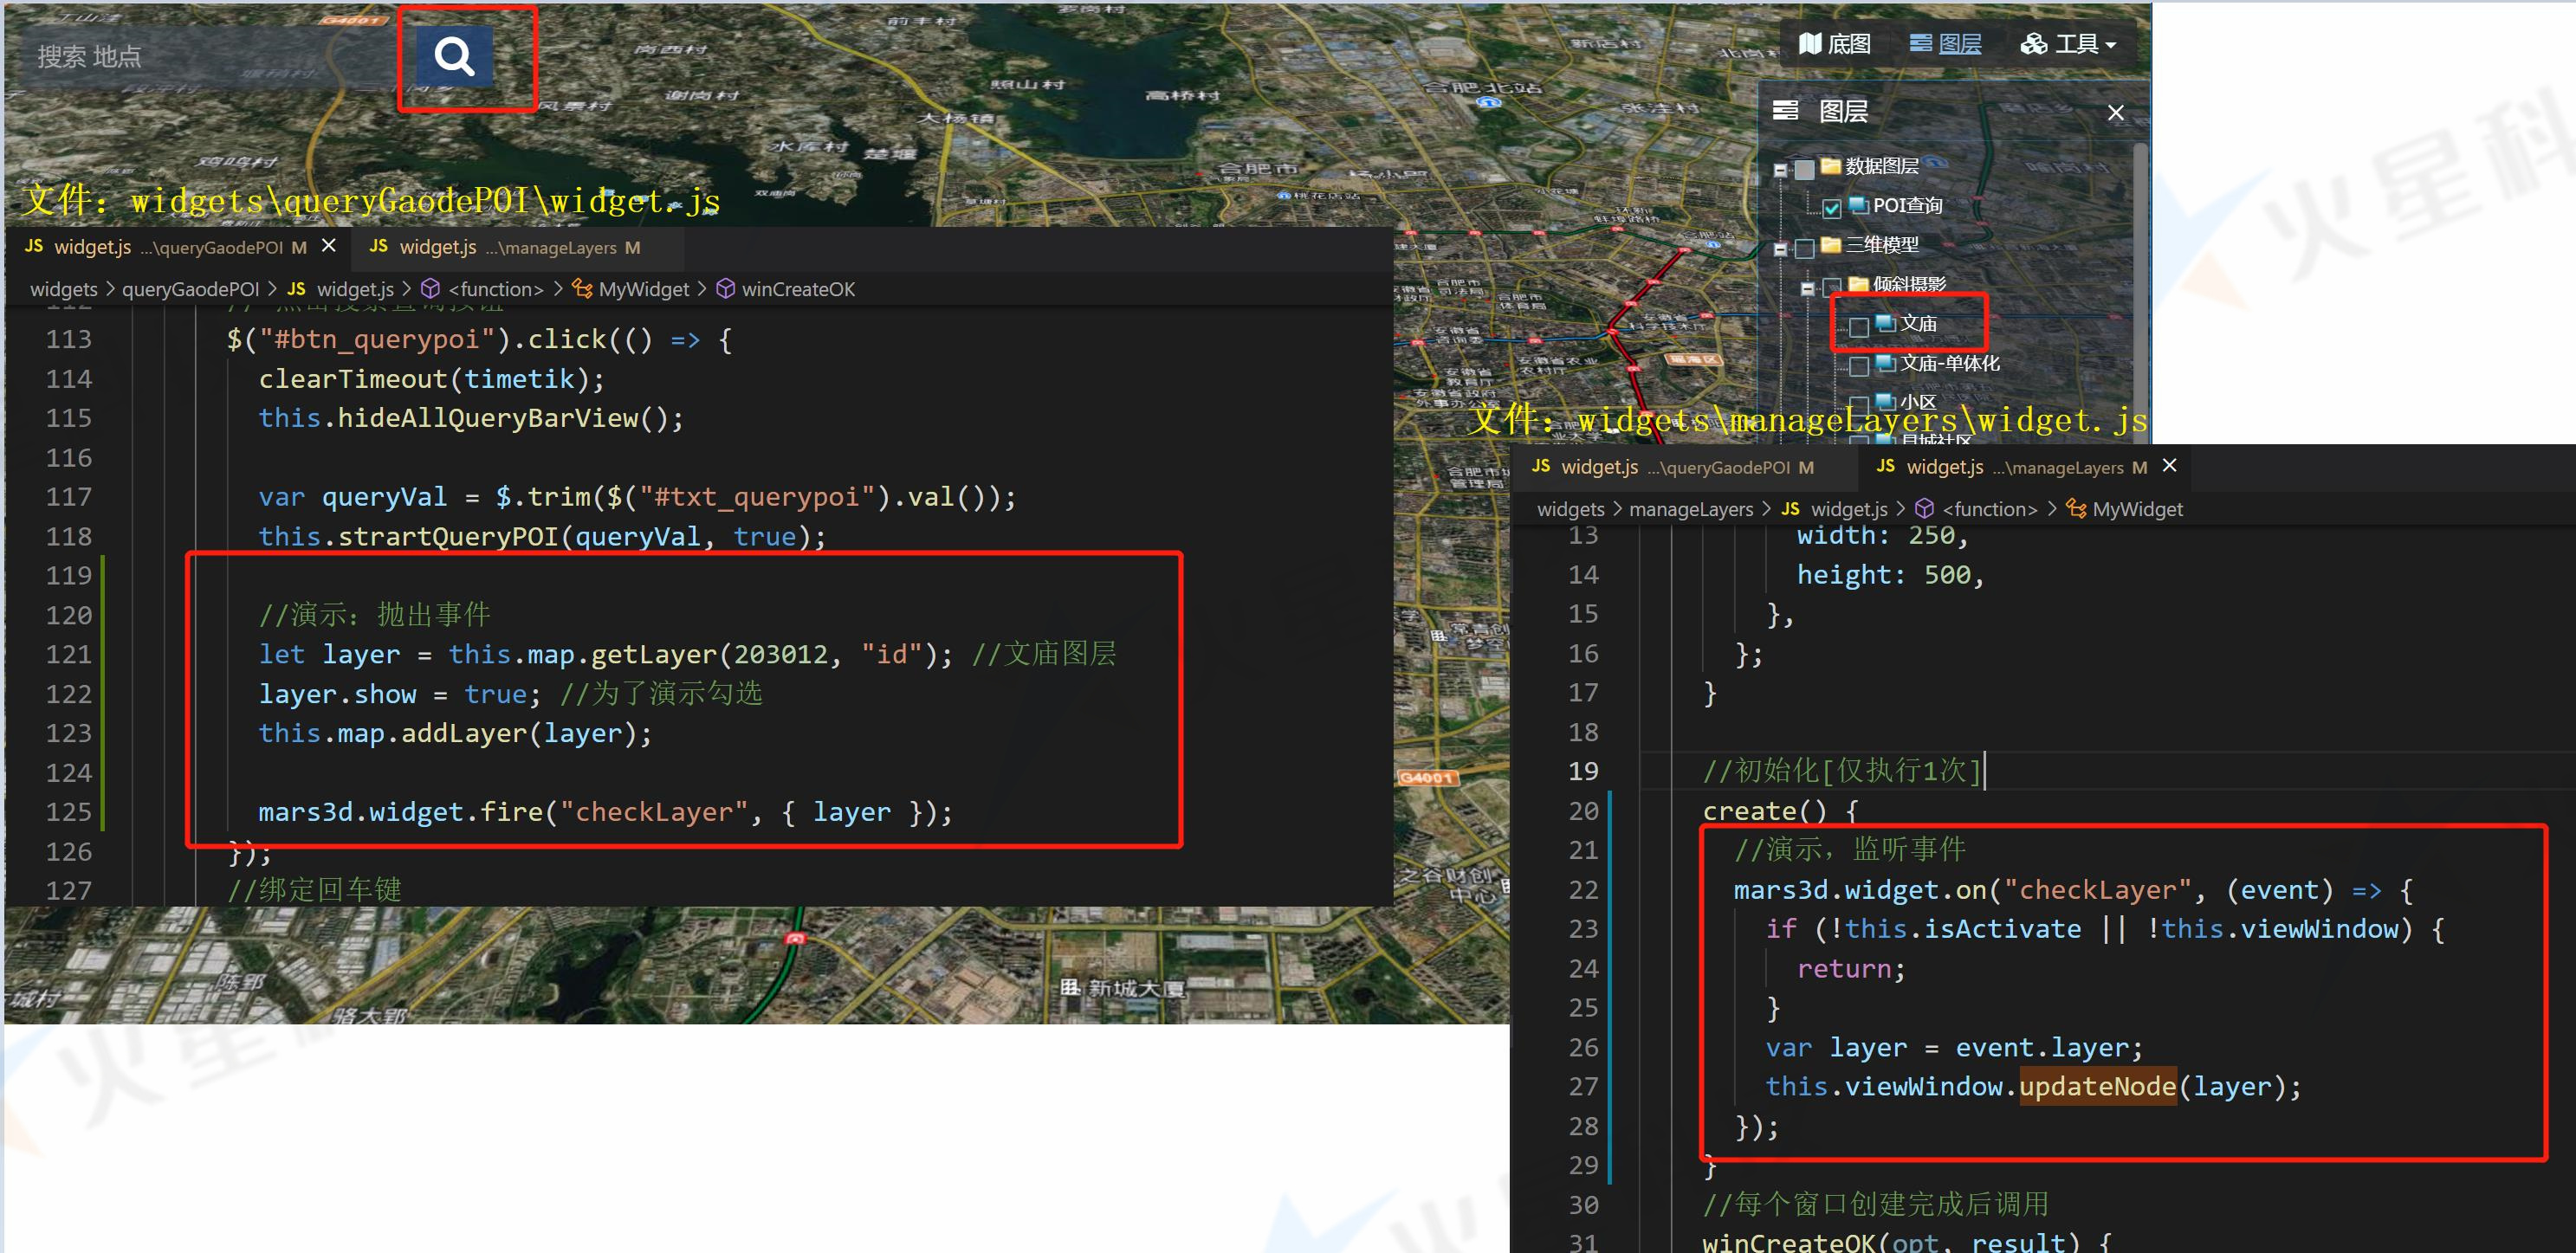Click the magnifier search button on the map
This screenshot has height=1253, width=2576.
tap(454, 57)
